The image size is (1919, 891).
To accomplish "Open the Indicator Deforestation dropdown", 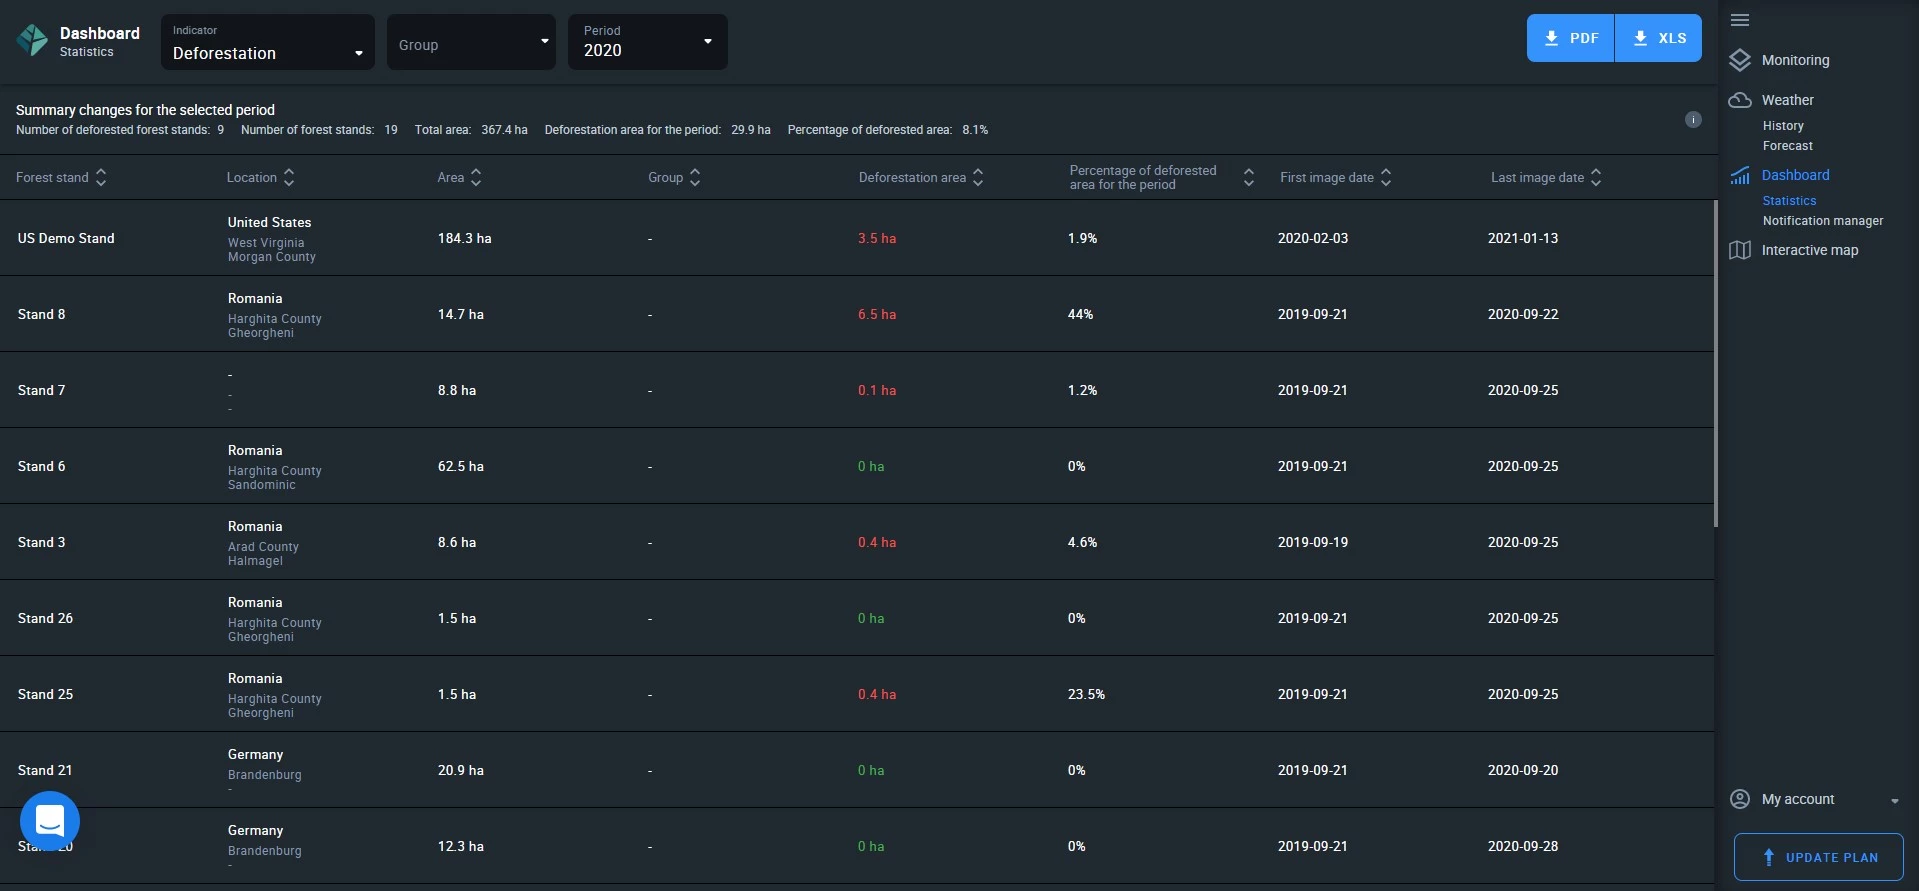I will (x=267, y=43).
